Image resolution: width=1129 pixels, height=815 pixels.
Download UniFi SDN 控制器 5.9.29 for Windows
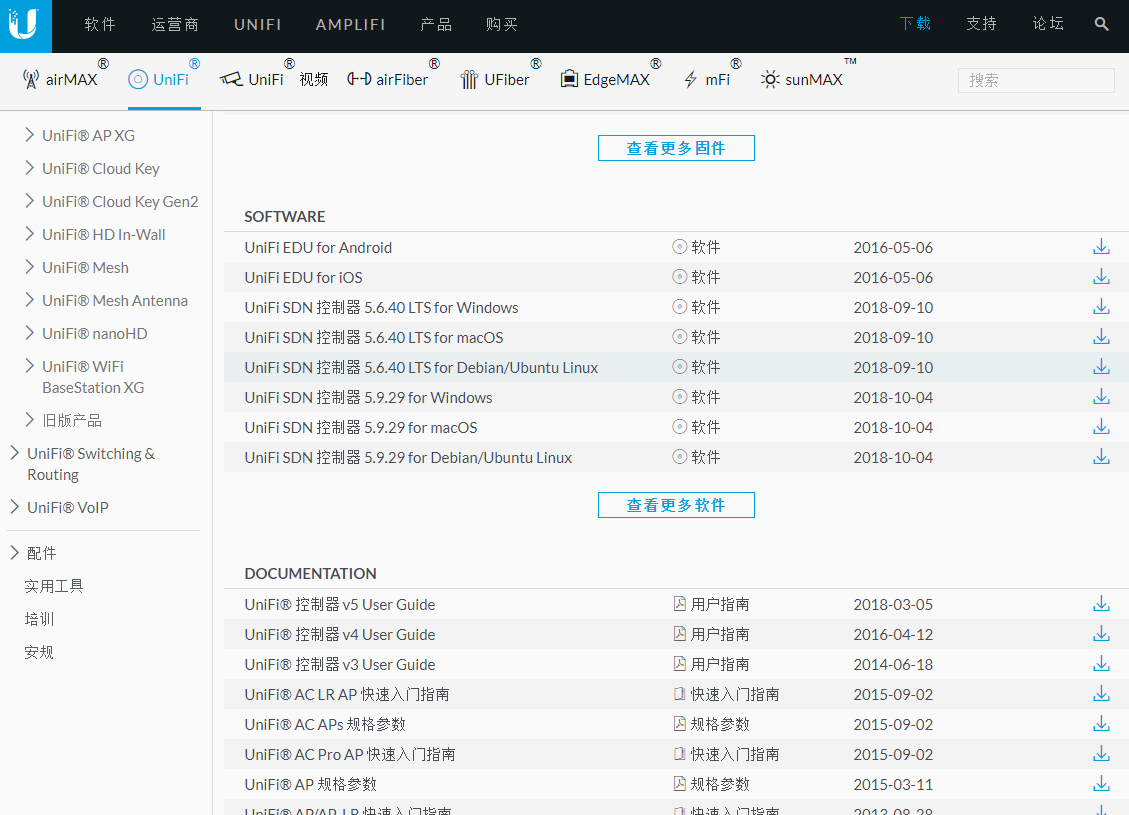coord(1101,396)
